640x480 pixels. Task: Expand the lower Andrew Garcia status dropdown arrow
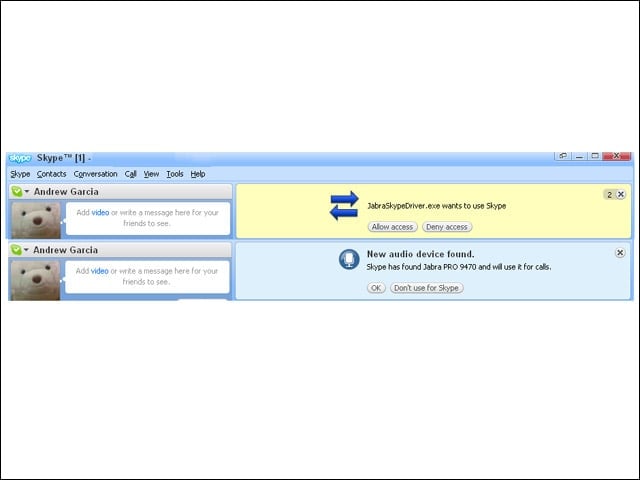click(26, 249)
